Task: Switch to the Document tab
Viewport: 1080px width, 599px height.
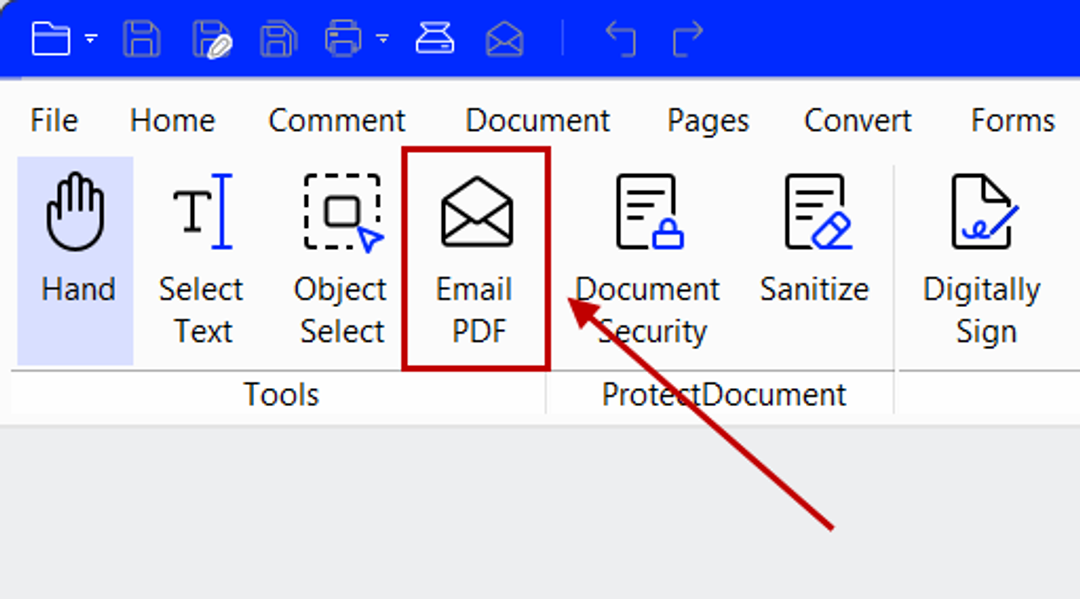Action: [537, 121]
